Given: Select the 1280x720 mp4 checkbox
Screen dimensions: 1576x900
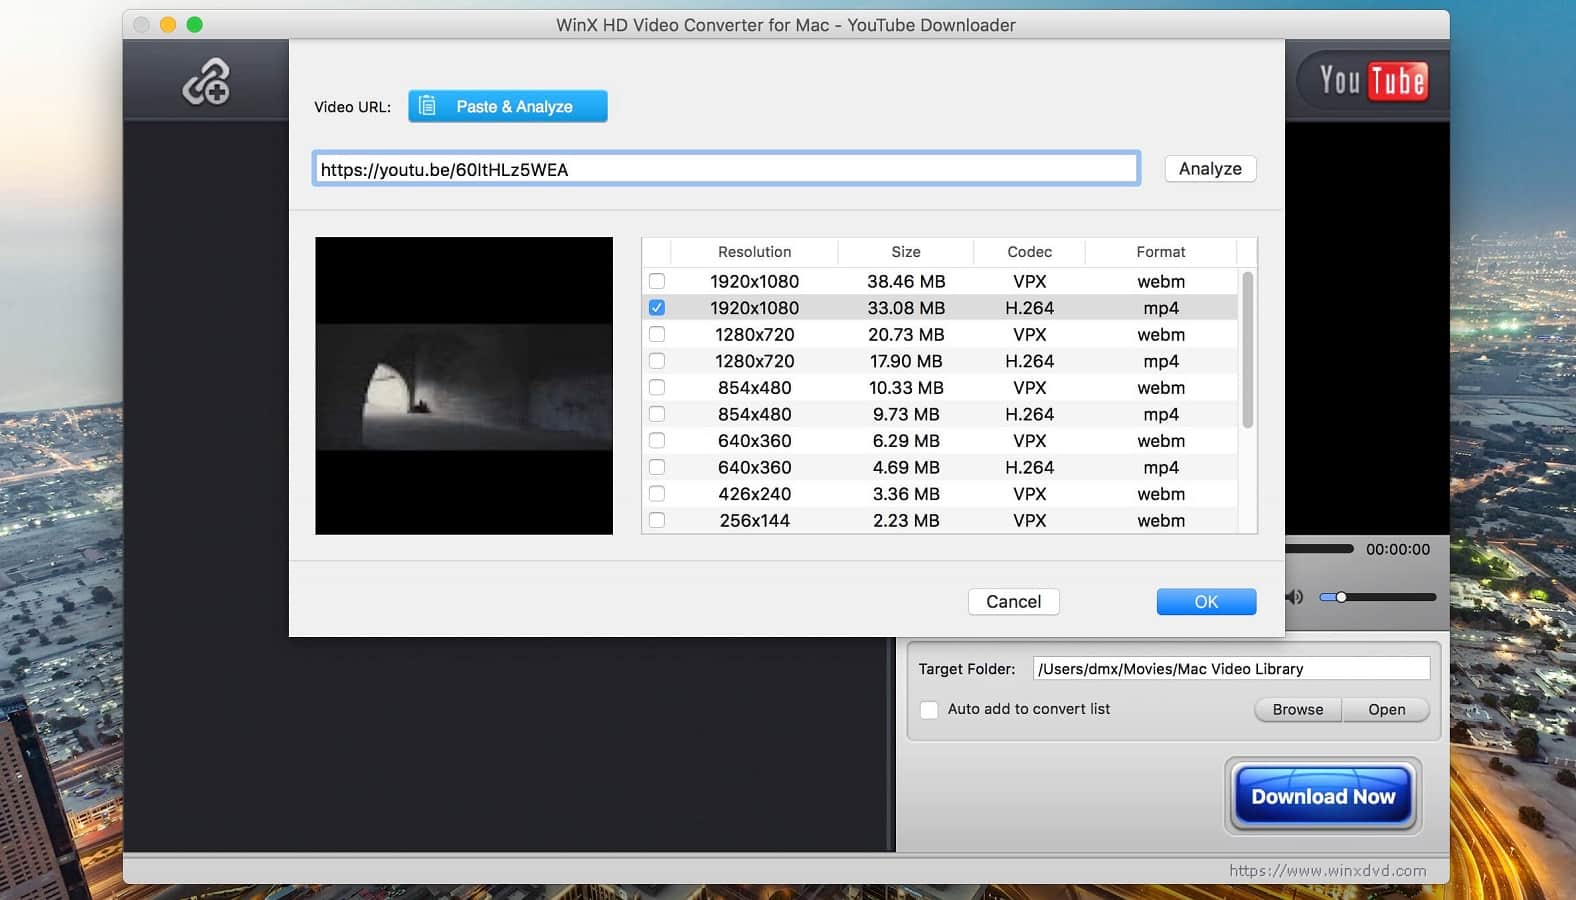Looking at the screenshot, I should (x=657, y=361).
